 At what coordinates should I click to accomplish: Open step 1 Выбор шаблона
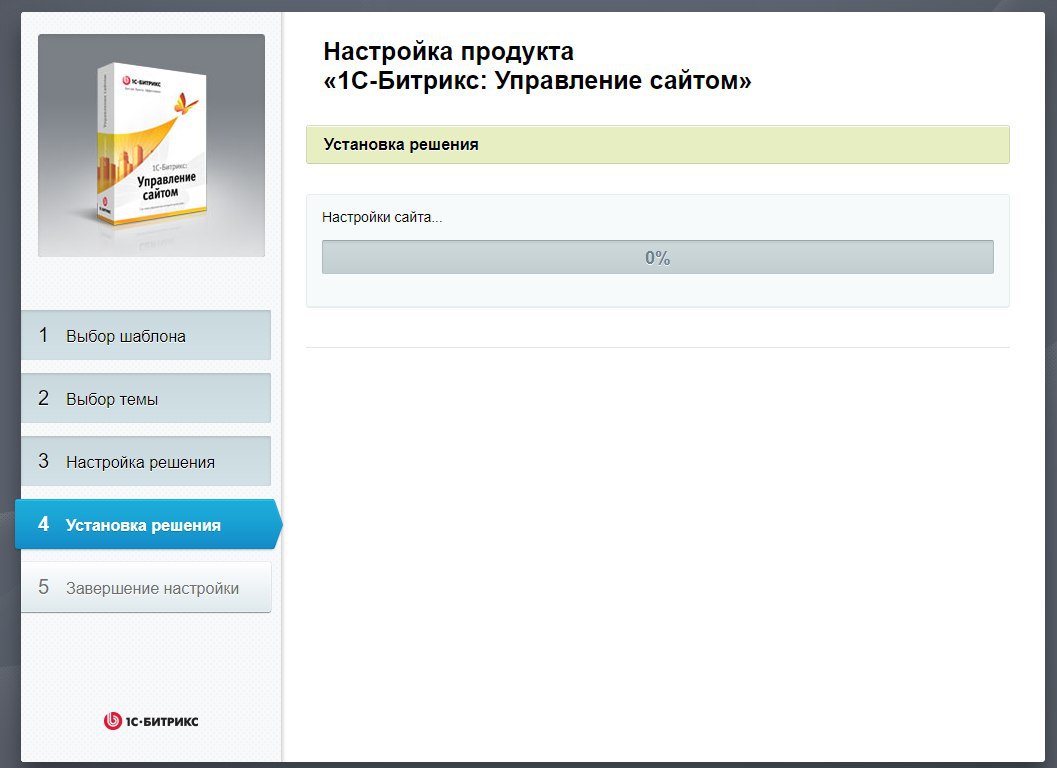coord(146,335)
